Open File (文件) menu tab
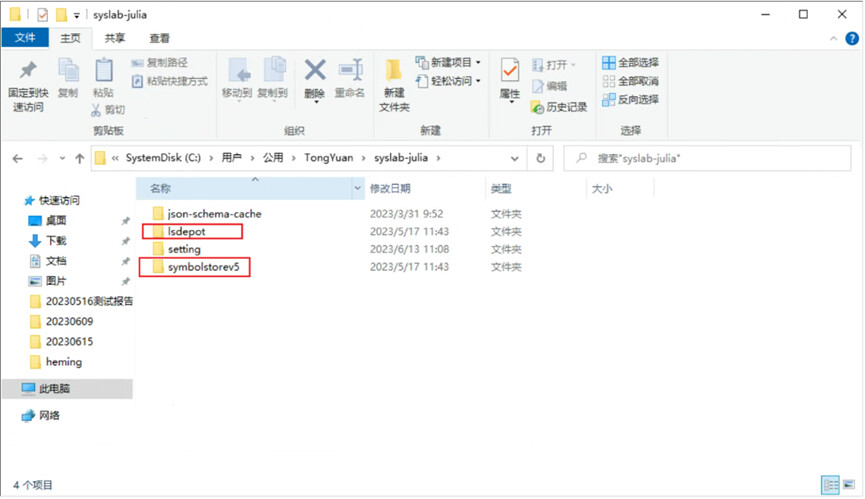865x499 pixels. click(25, 37)
